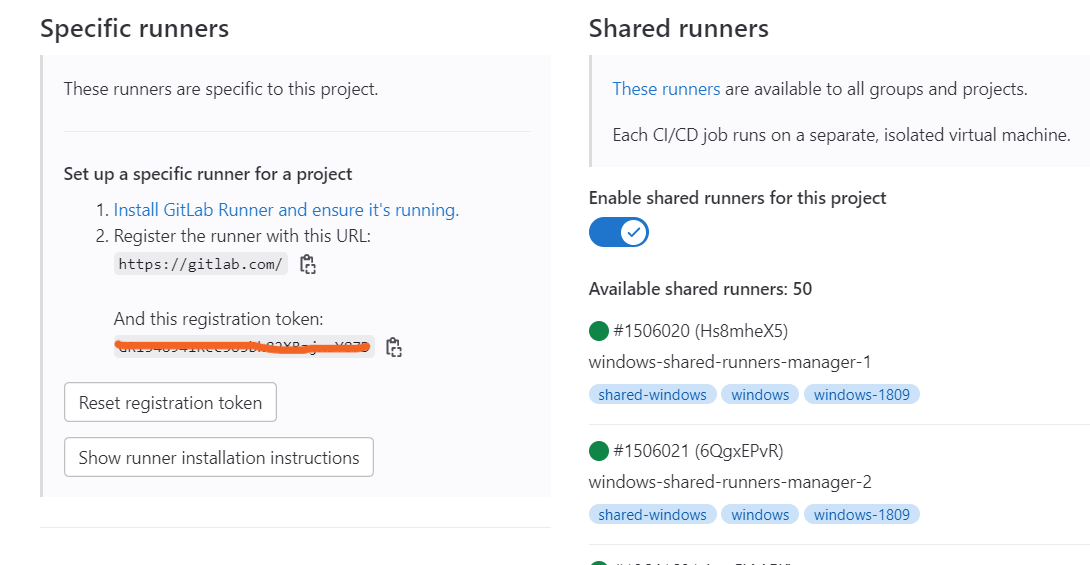Select the windows tag under runners-manager-1

760,394
